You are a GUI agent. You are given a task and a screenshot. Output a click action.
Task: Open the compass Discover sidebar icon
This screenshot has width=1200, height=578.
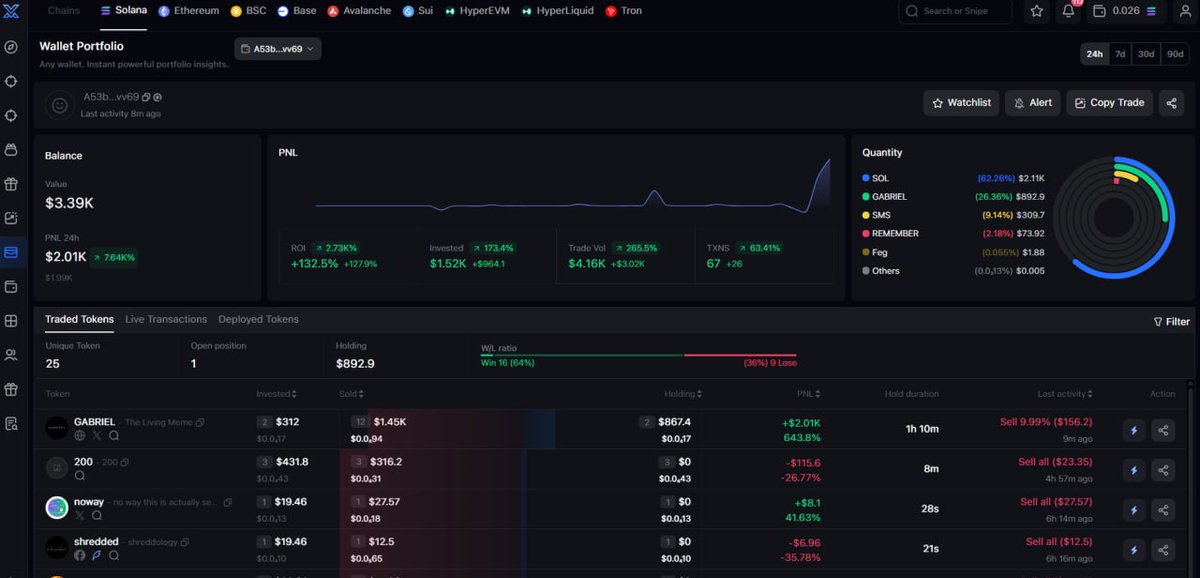coord(12,47)
